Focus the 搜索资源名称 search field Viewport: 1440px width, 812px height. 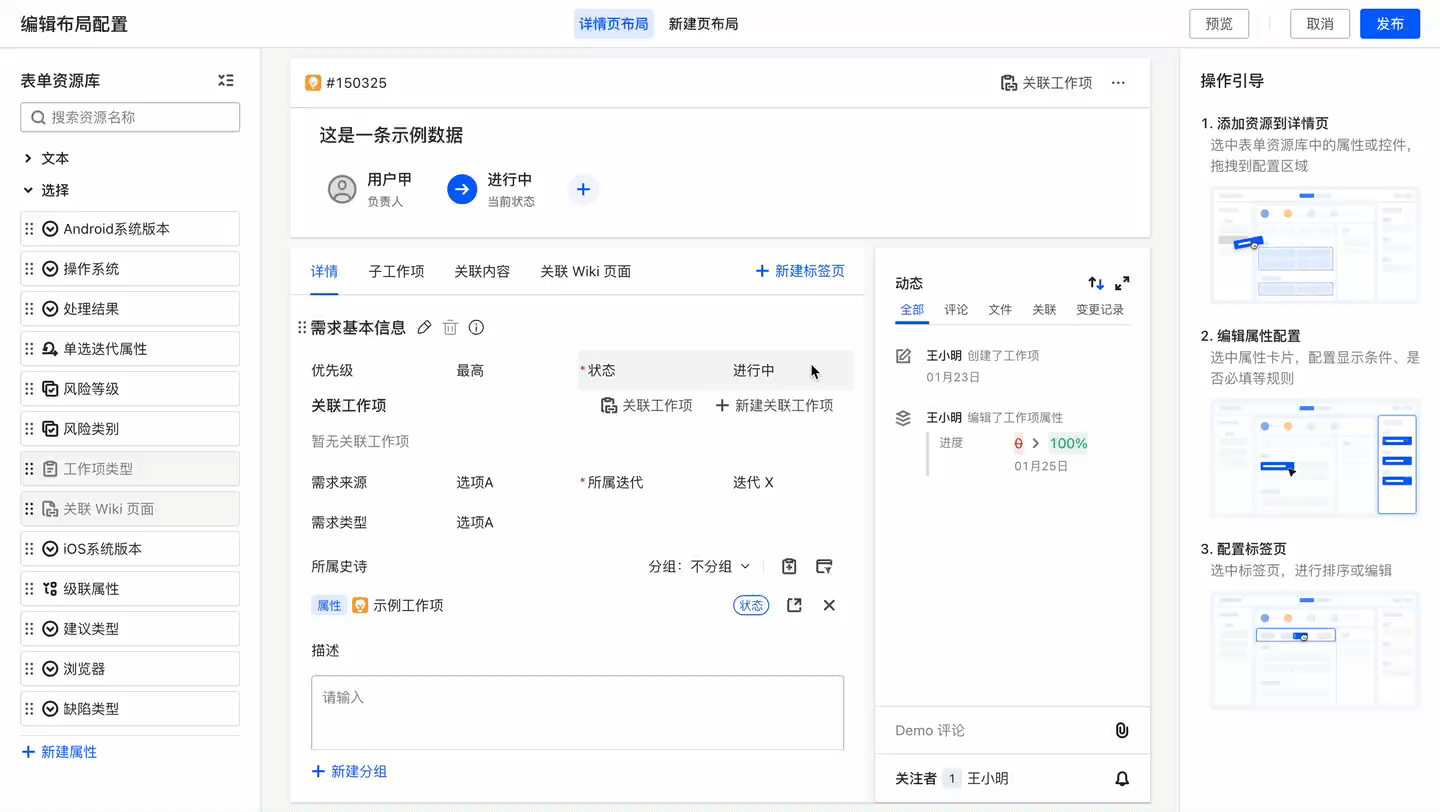click(130, 117)
